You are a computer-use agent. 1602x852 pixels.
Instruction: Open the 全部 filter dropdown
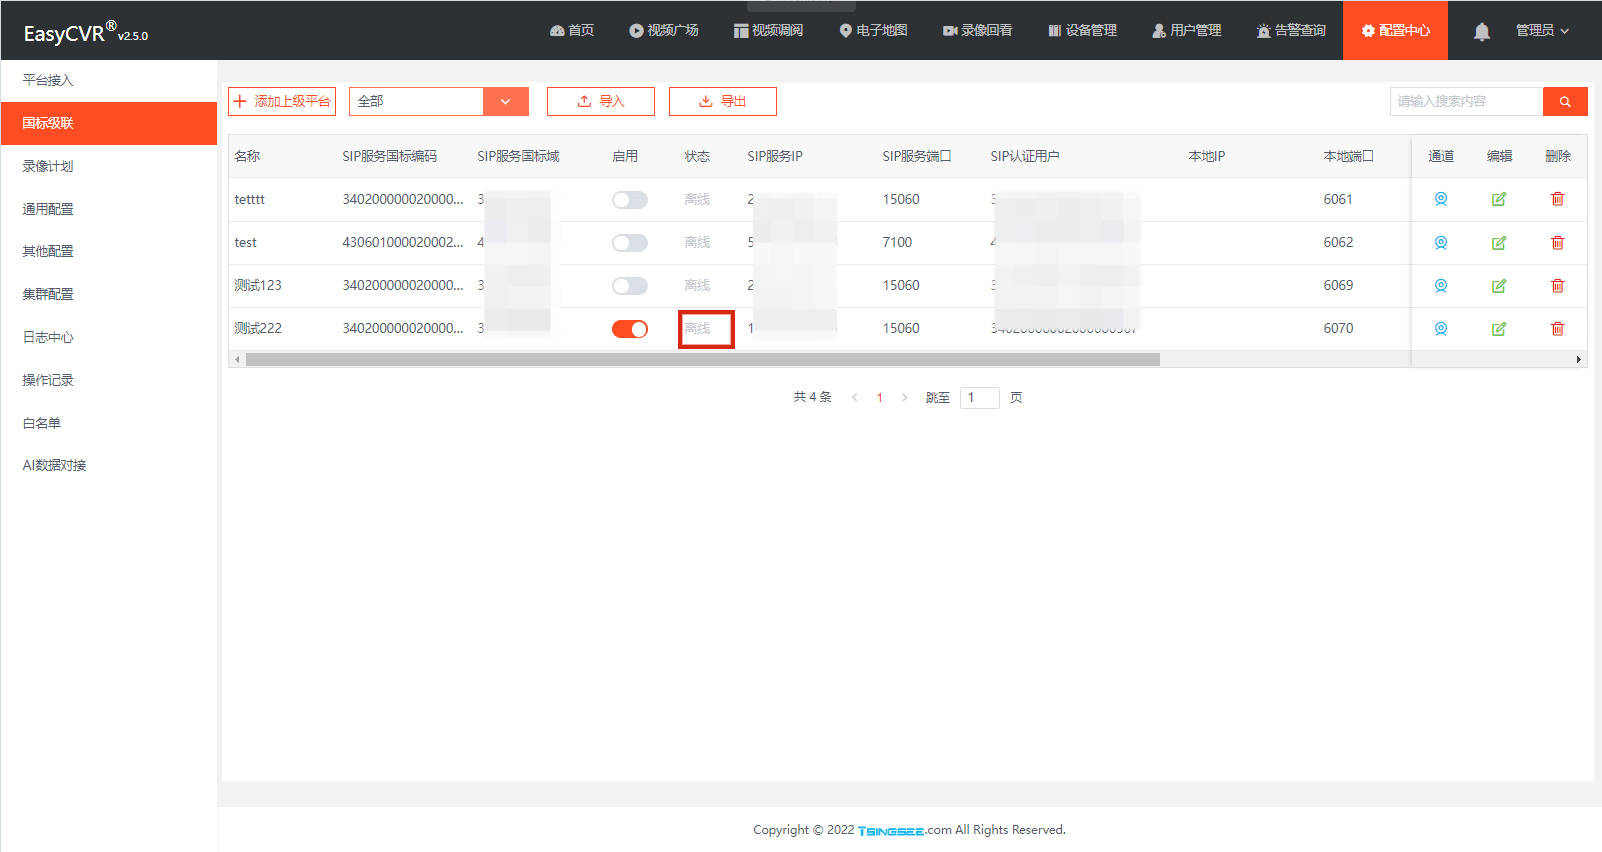point(438,101)
